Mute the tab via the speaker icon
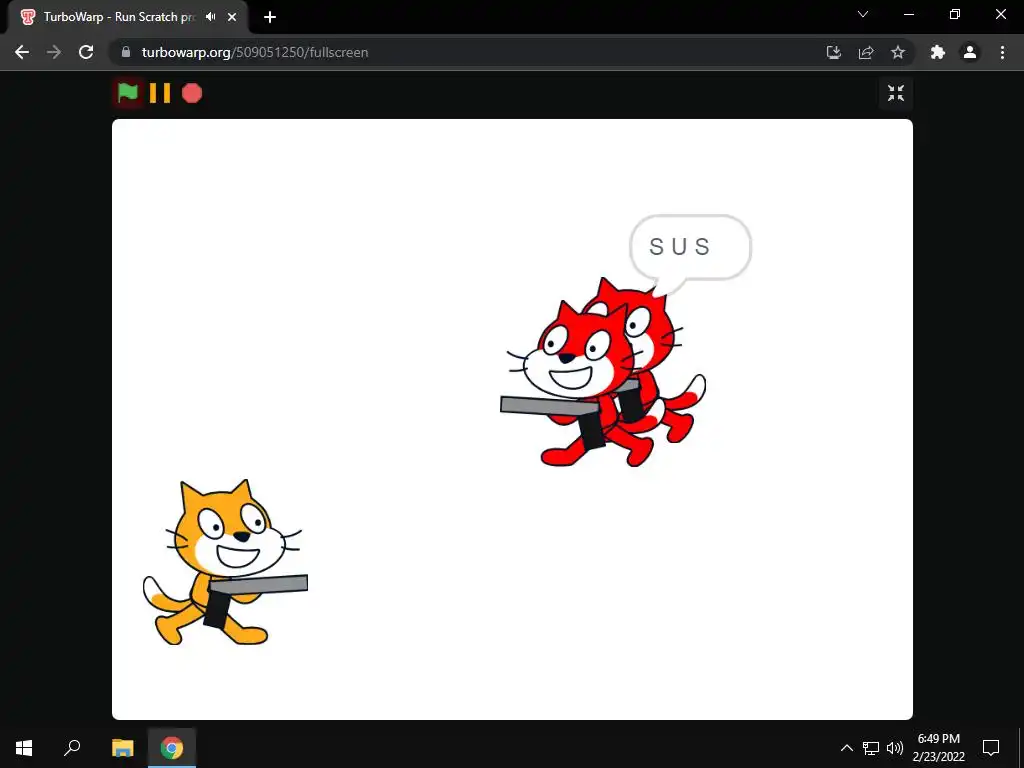The width and height of the screenshot is (1024, 768). tap(210, 17)
